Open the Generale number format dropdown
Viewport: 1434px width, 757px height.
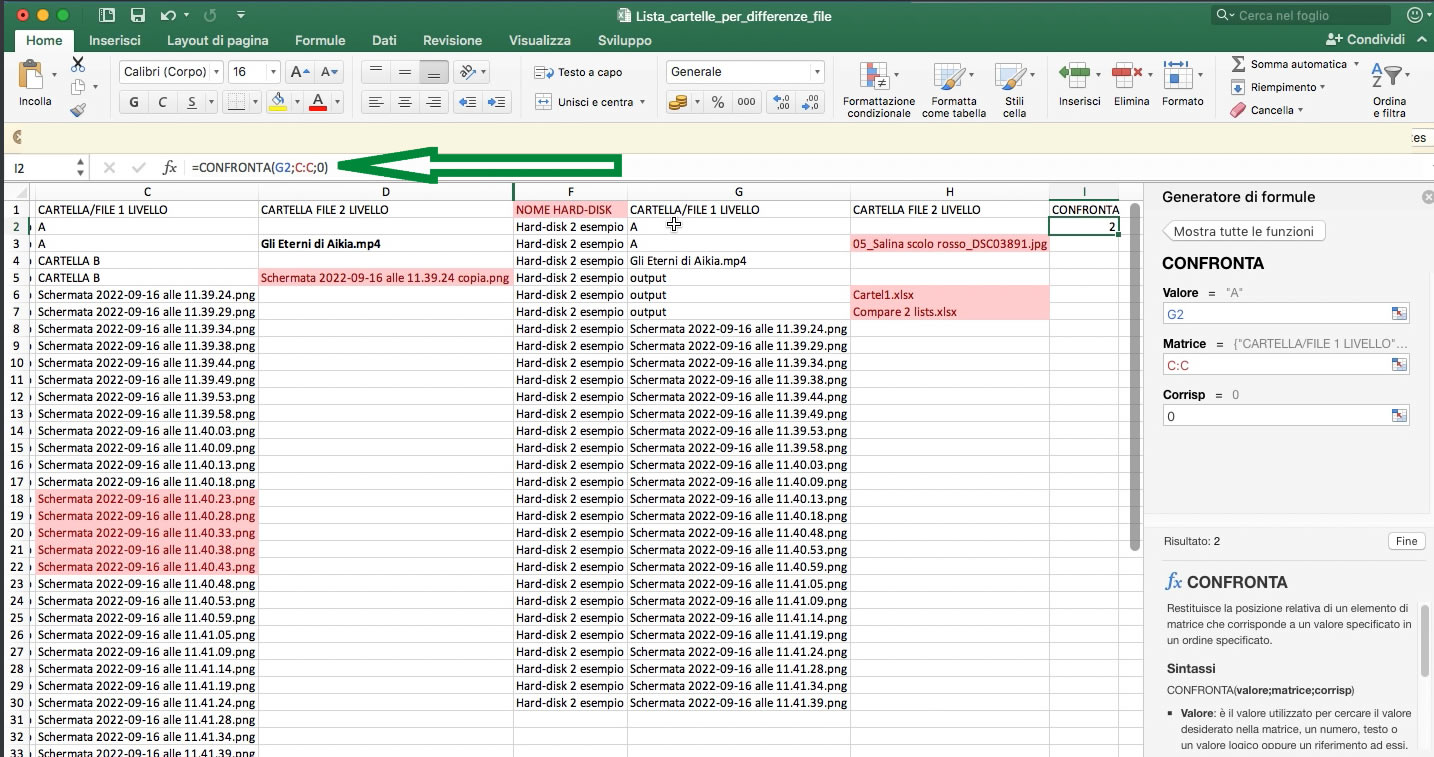click(x=817, y=72)
